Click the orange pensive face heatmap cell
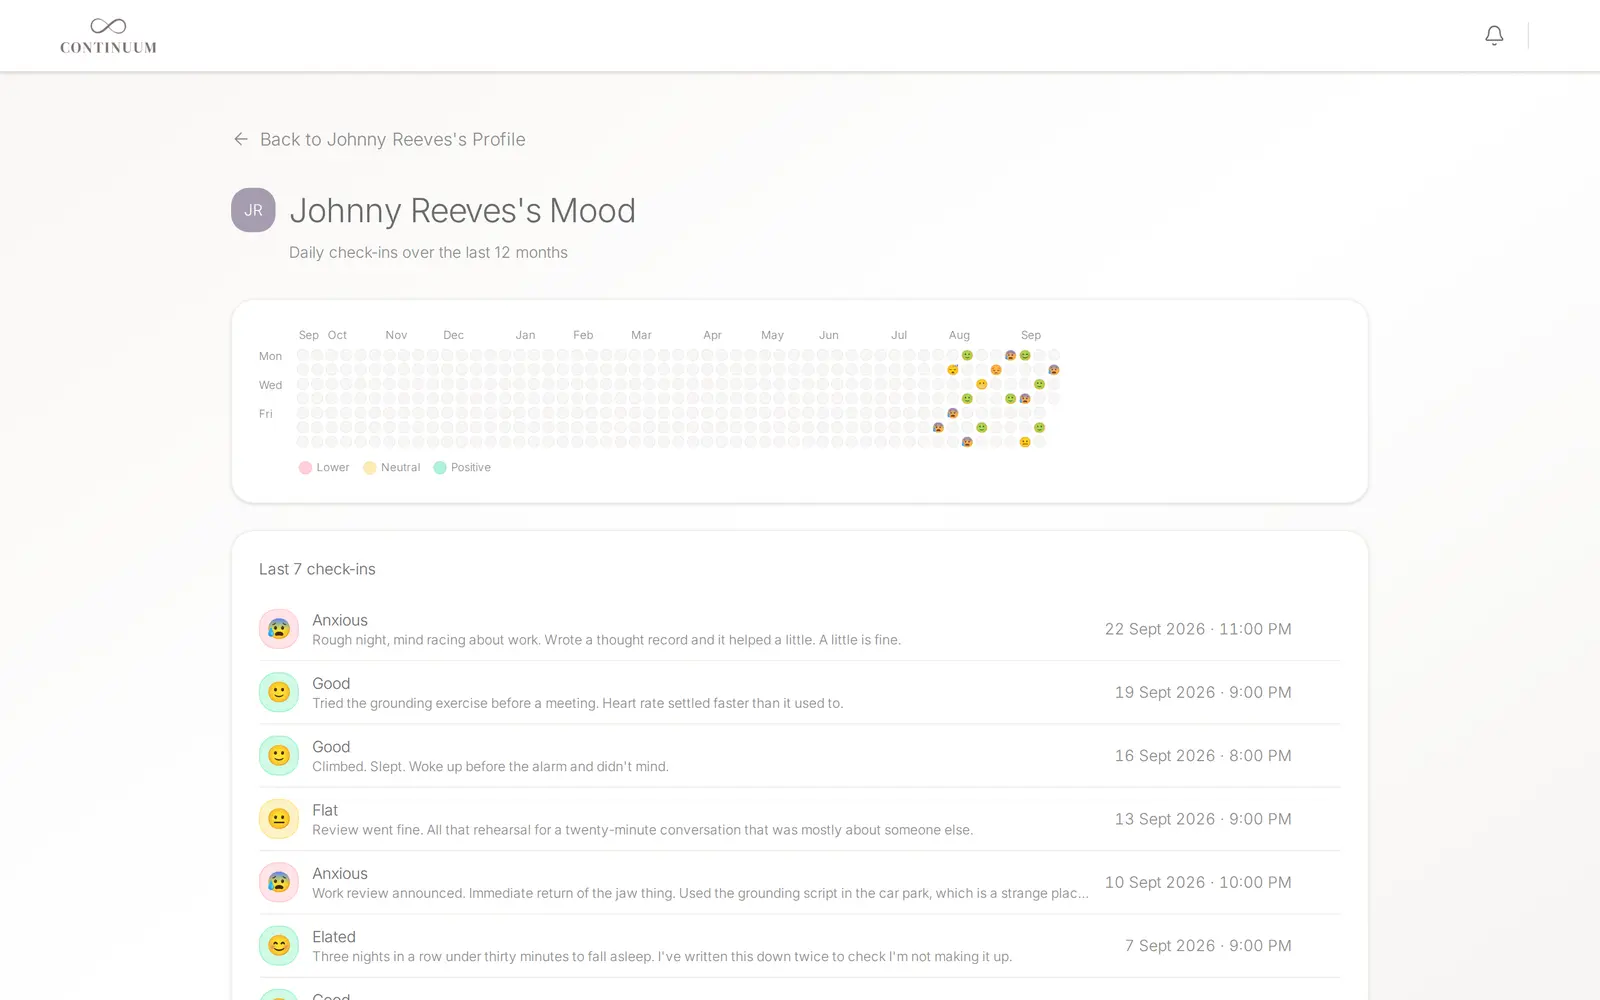Viewport: 1600px width, 1000px height. pyautogui.click(x=996, y=370)
